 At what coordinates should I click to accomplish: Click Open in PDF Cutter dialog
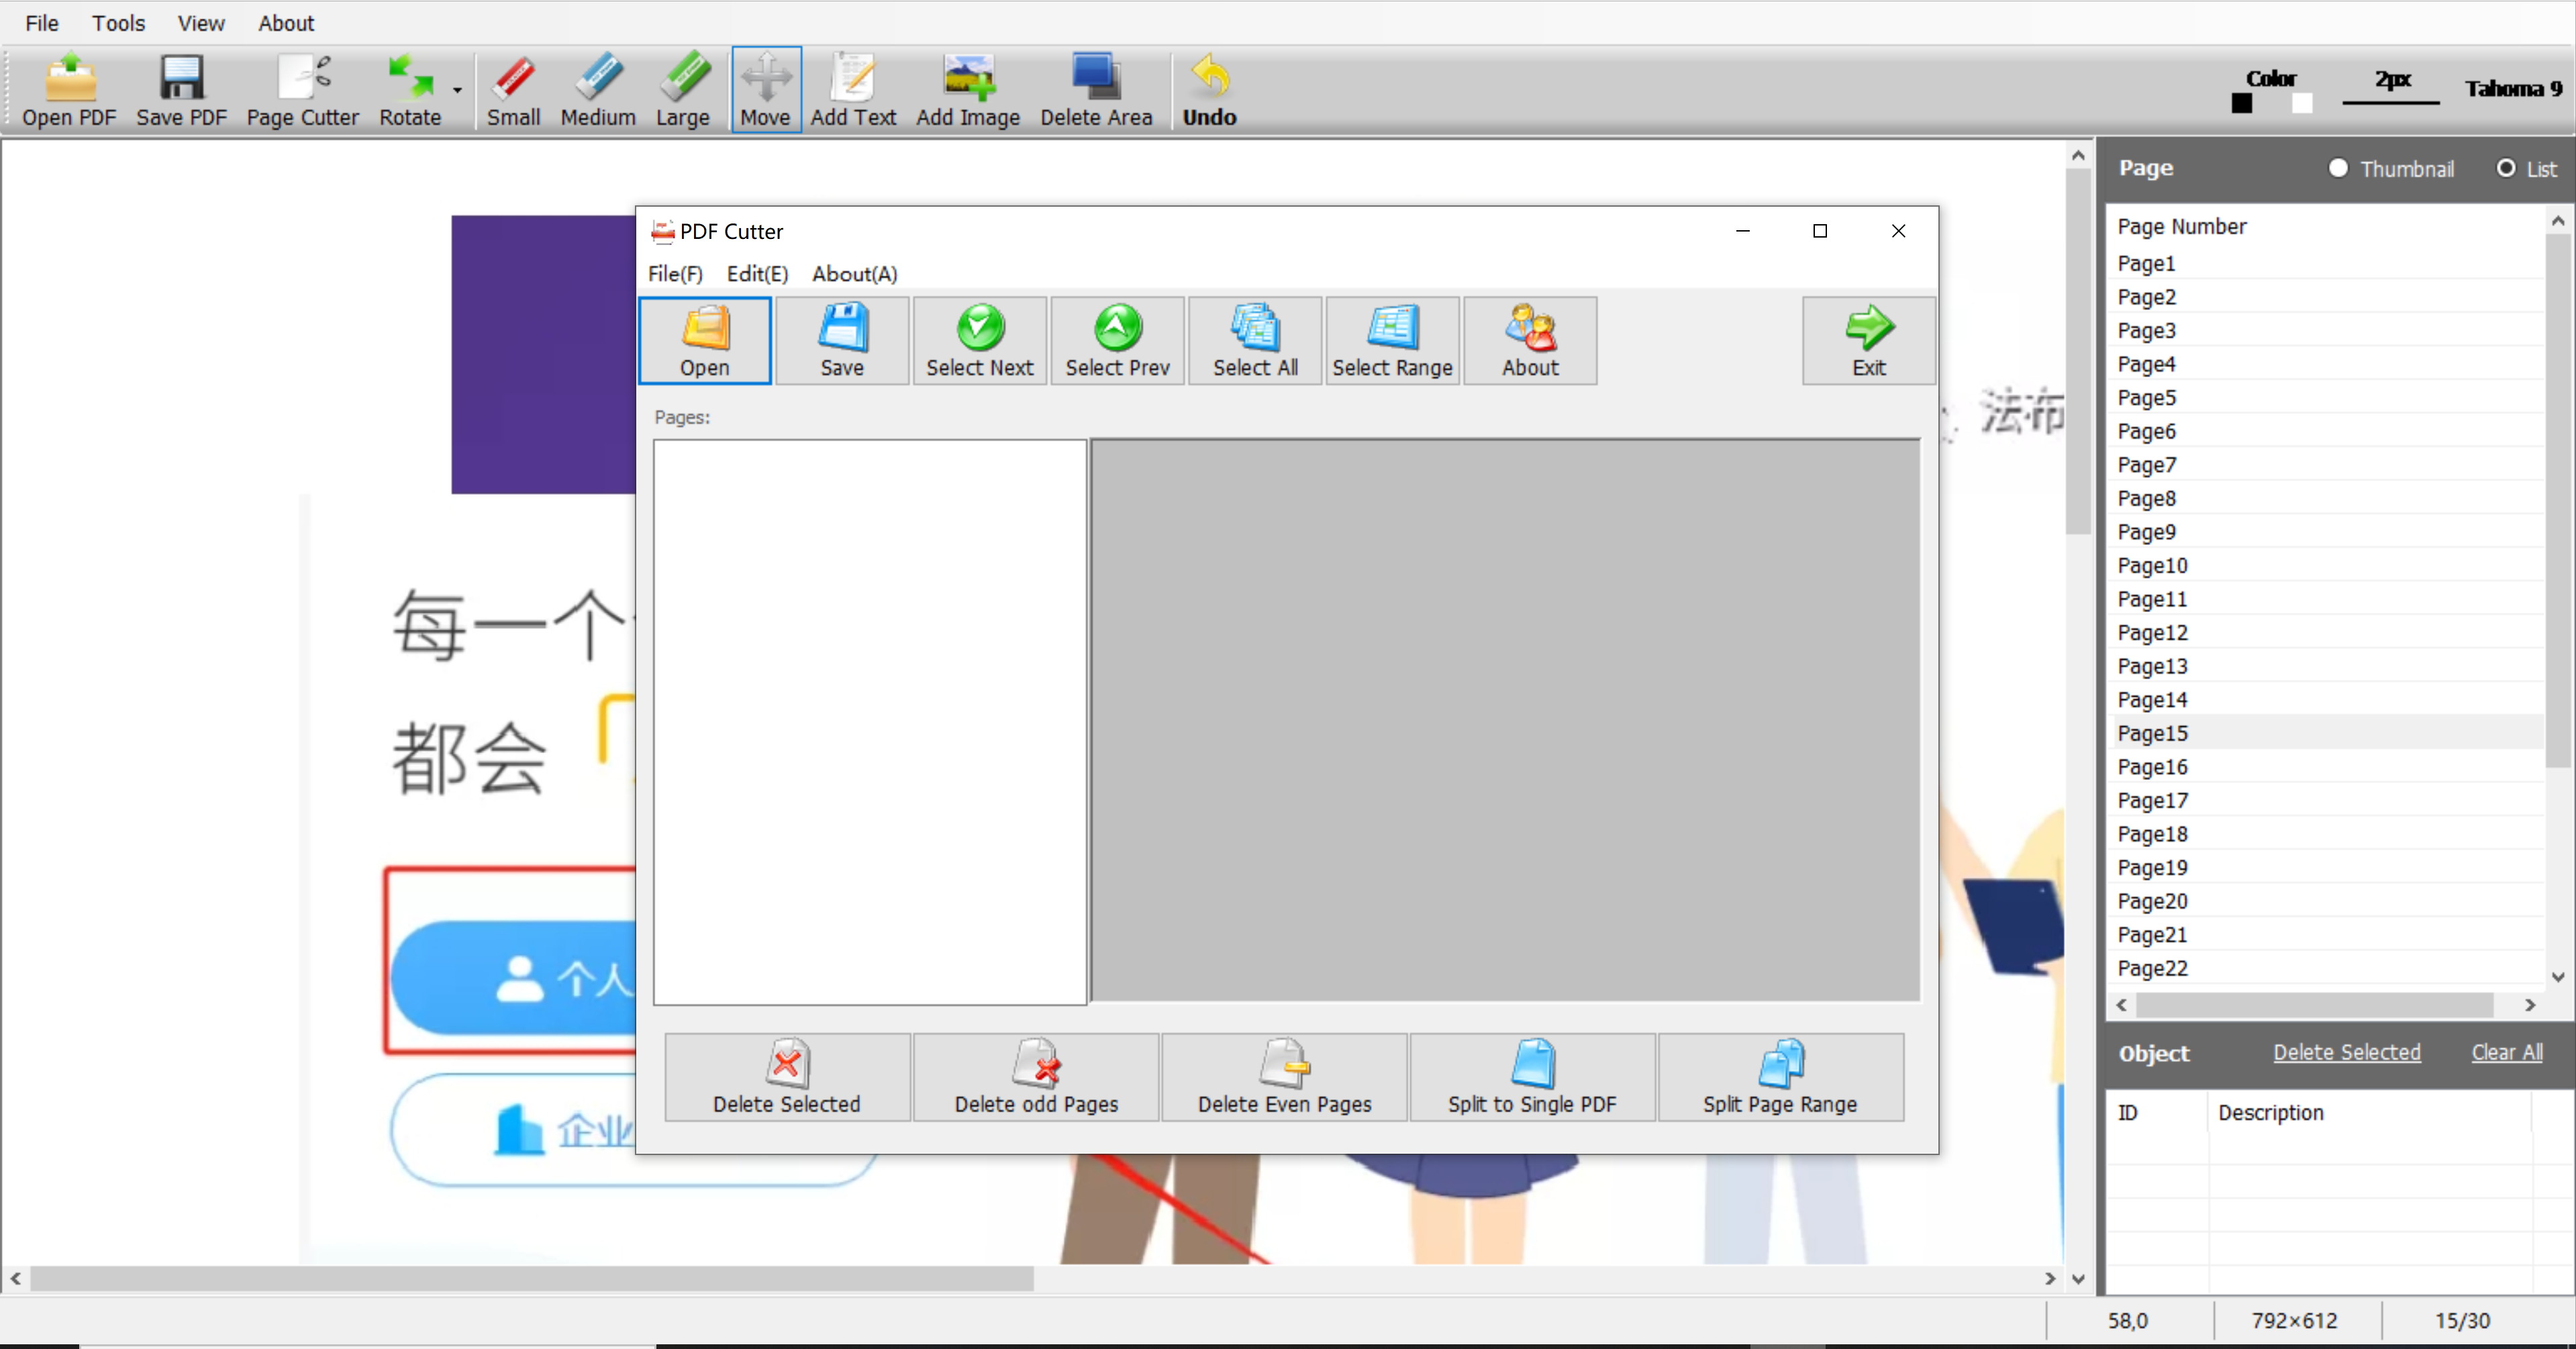pos(705,341)
